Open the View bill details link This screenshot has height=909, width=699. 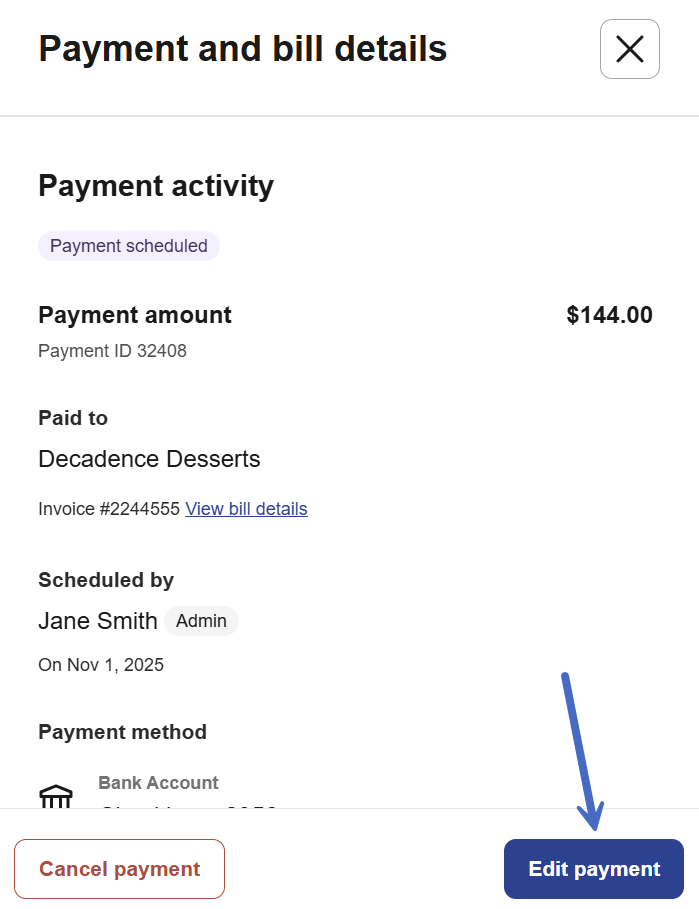(x=246, y=509)
